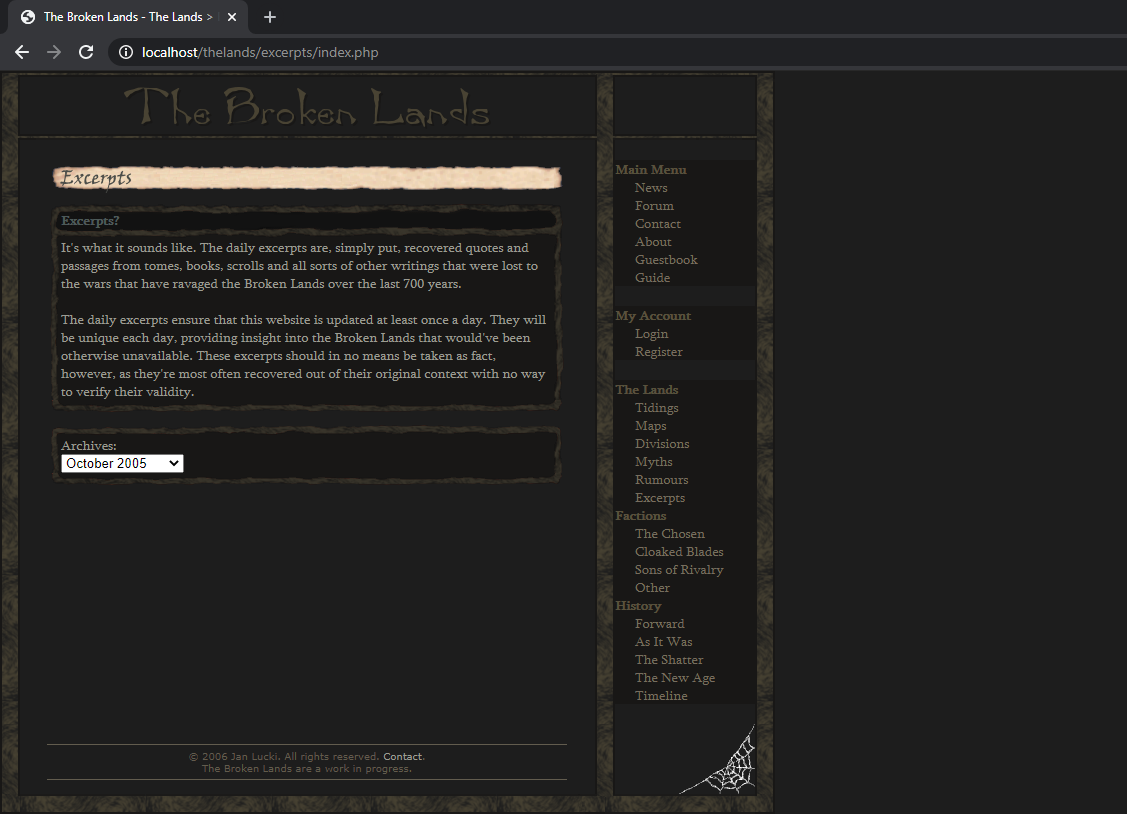Image resolution: width=1127 pixels, height=814 pixels.
Task: Open the Archives month dropdown
Action: pos(122,463)
